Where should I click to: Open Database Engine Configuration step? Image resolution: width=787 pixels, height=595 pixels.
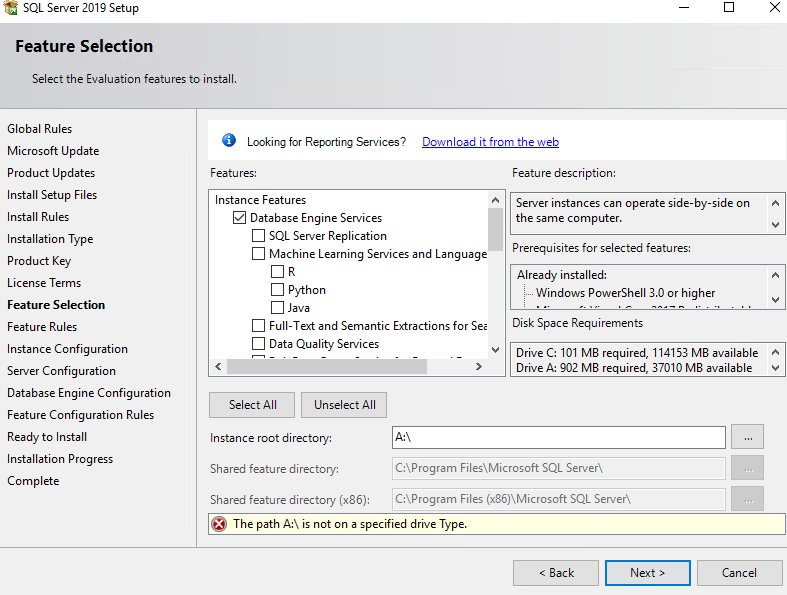[89, 393]
